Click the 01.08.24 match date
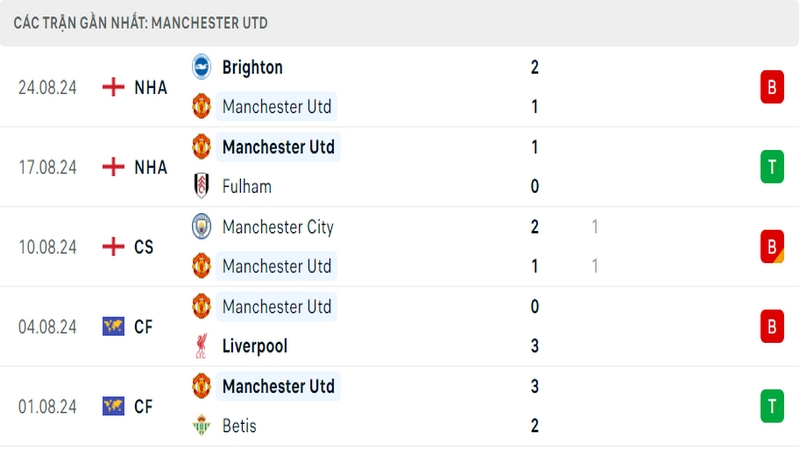Viewport: 800px width, 450px height. click(x=47, y=406)
